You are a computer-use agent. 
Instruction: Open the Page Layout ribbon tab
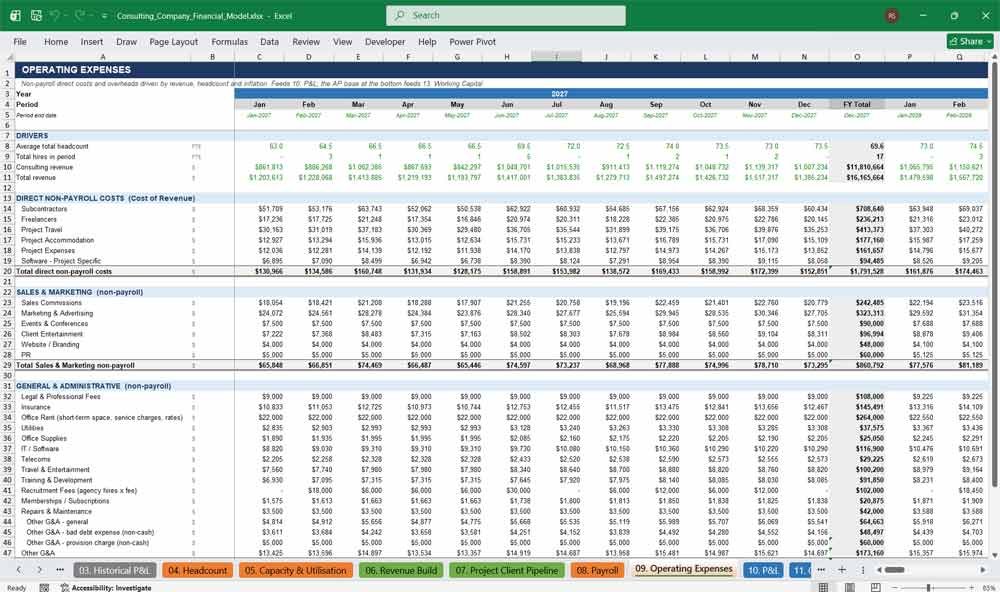coord(173,41)
